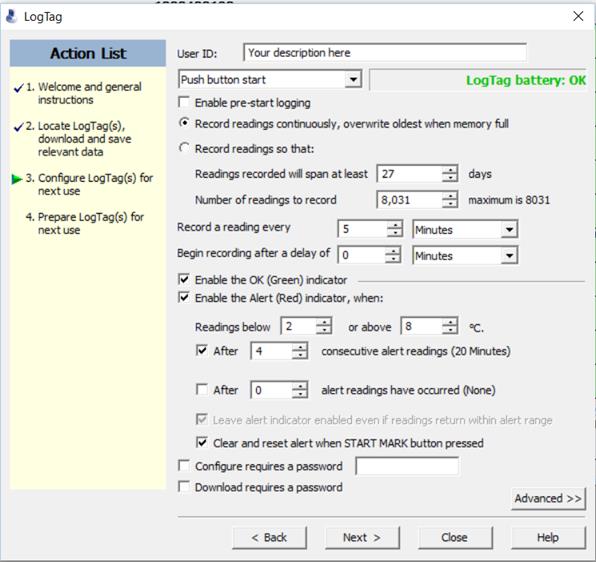Click the 'or above' temperature field
The height and width of the screenshot is (562, 596).
click(x=422, y=326)
